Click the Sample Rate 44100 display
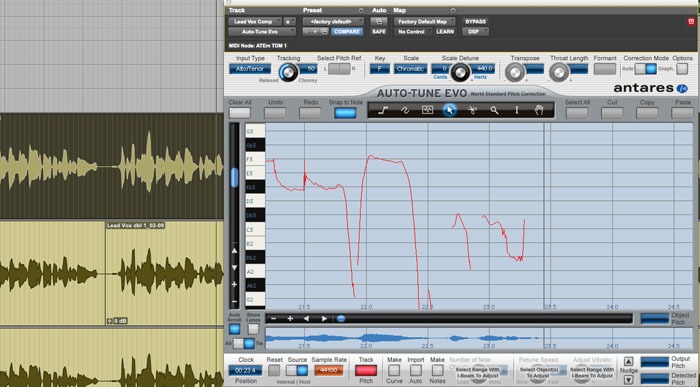Viewport: 700px width, 387px height. coord(329,370)
